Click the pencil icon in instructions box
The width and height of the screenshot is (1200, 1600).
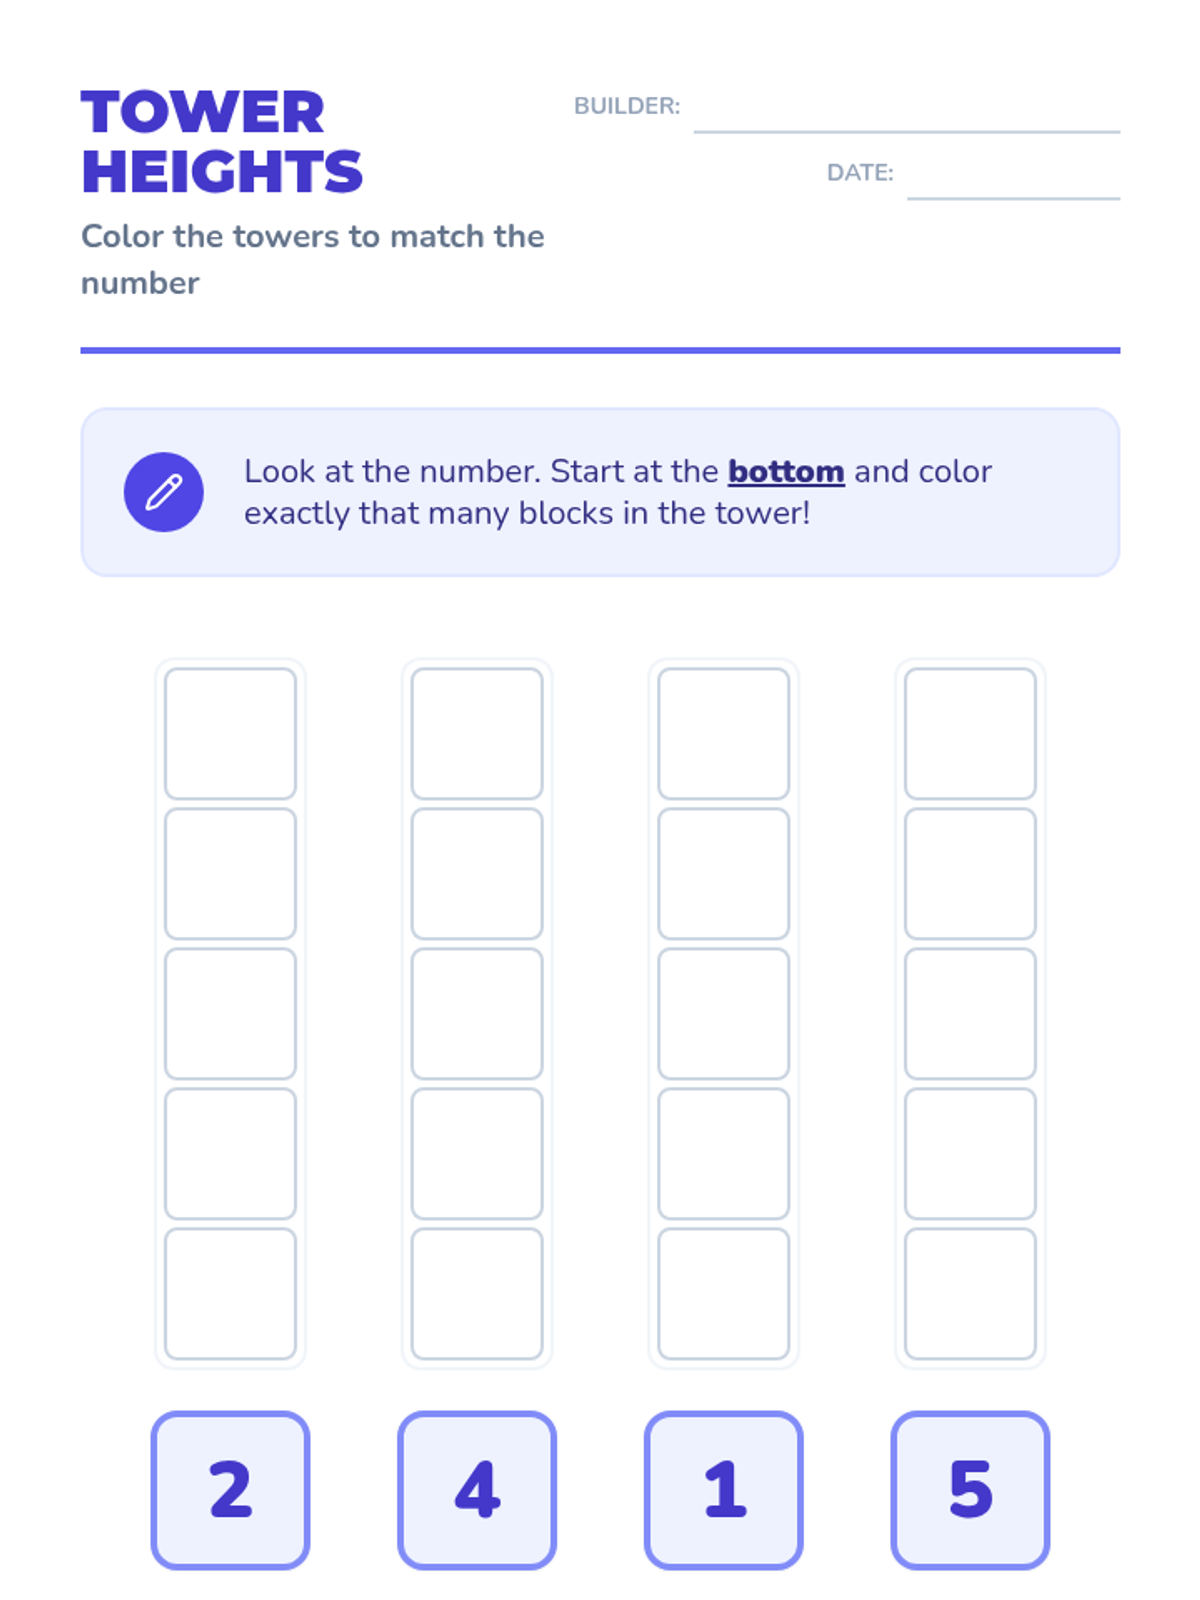tap(164, 492)
